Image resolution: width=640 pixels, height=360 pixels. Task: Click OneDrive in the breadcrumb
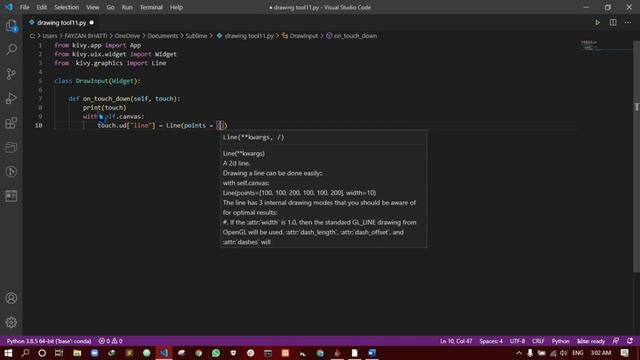click(x=127, y=36)
